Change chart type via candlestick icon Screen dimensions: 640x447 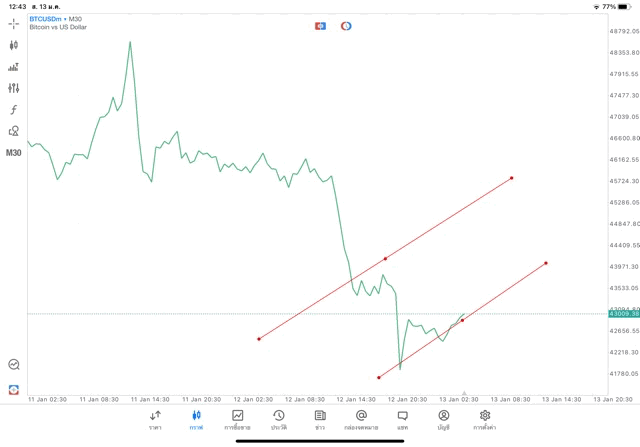(x=14, y=45)
